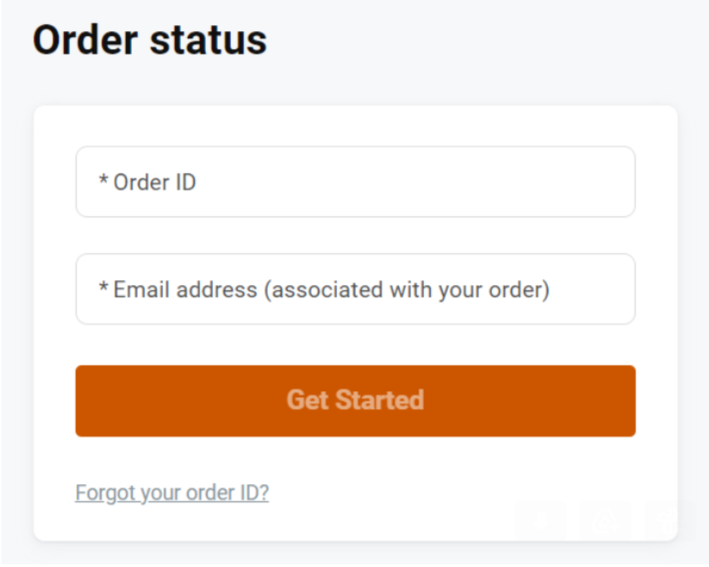Click the faint download arrow icon

540,520
